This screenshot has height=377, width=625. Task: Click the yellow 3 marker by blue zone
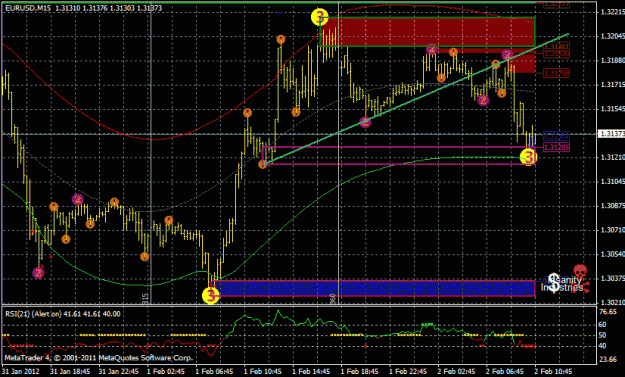210,296
